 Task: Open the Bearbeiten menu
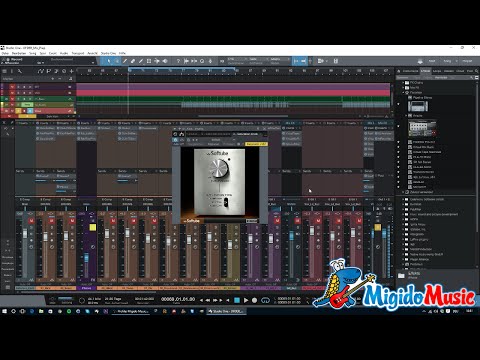[x=19, y=53]
